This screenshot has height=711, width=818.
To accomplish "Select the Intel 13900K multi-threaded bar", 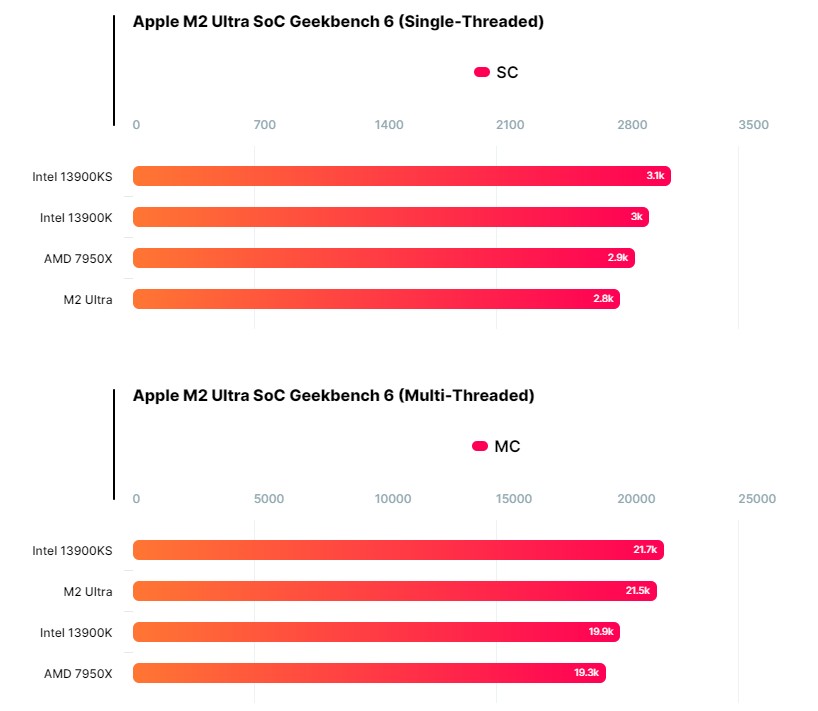I will pyautogui.click(x=375, y=632).
